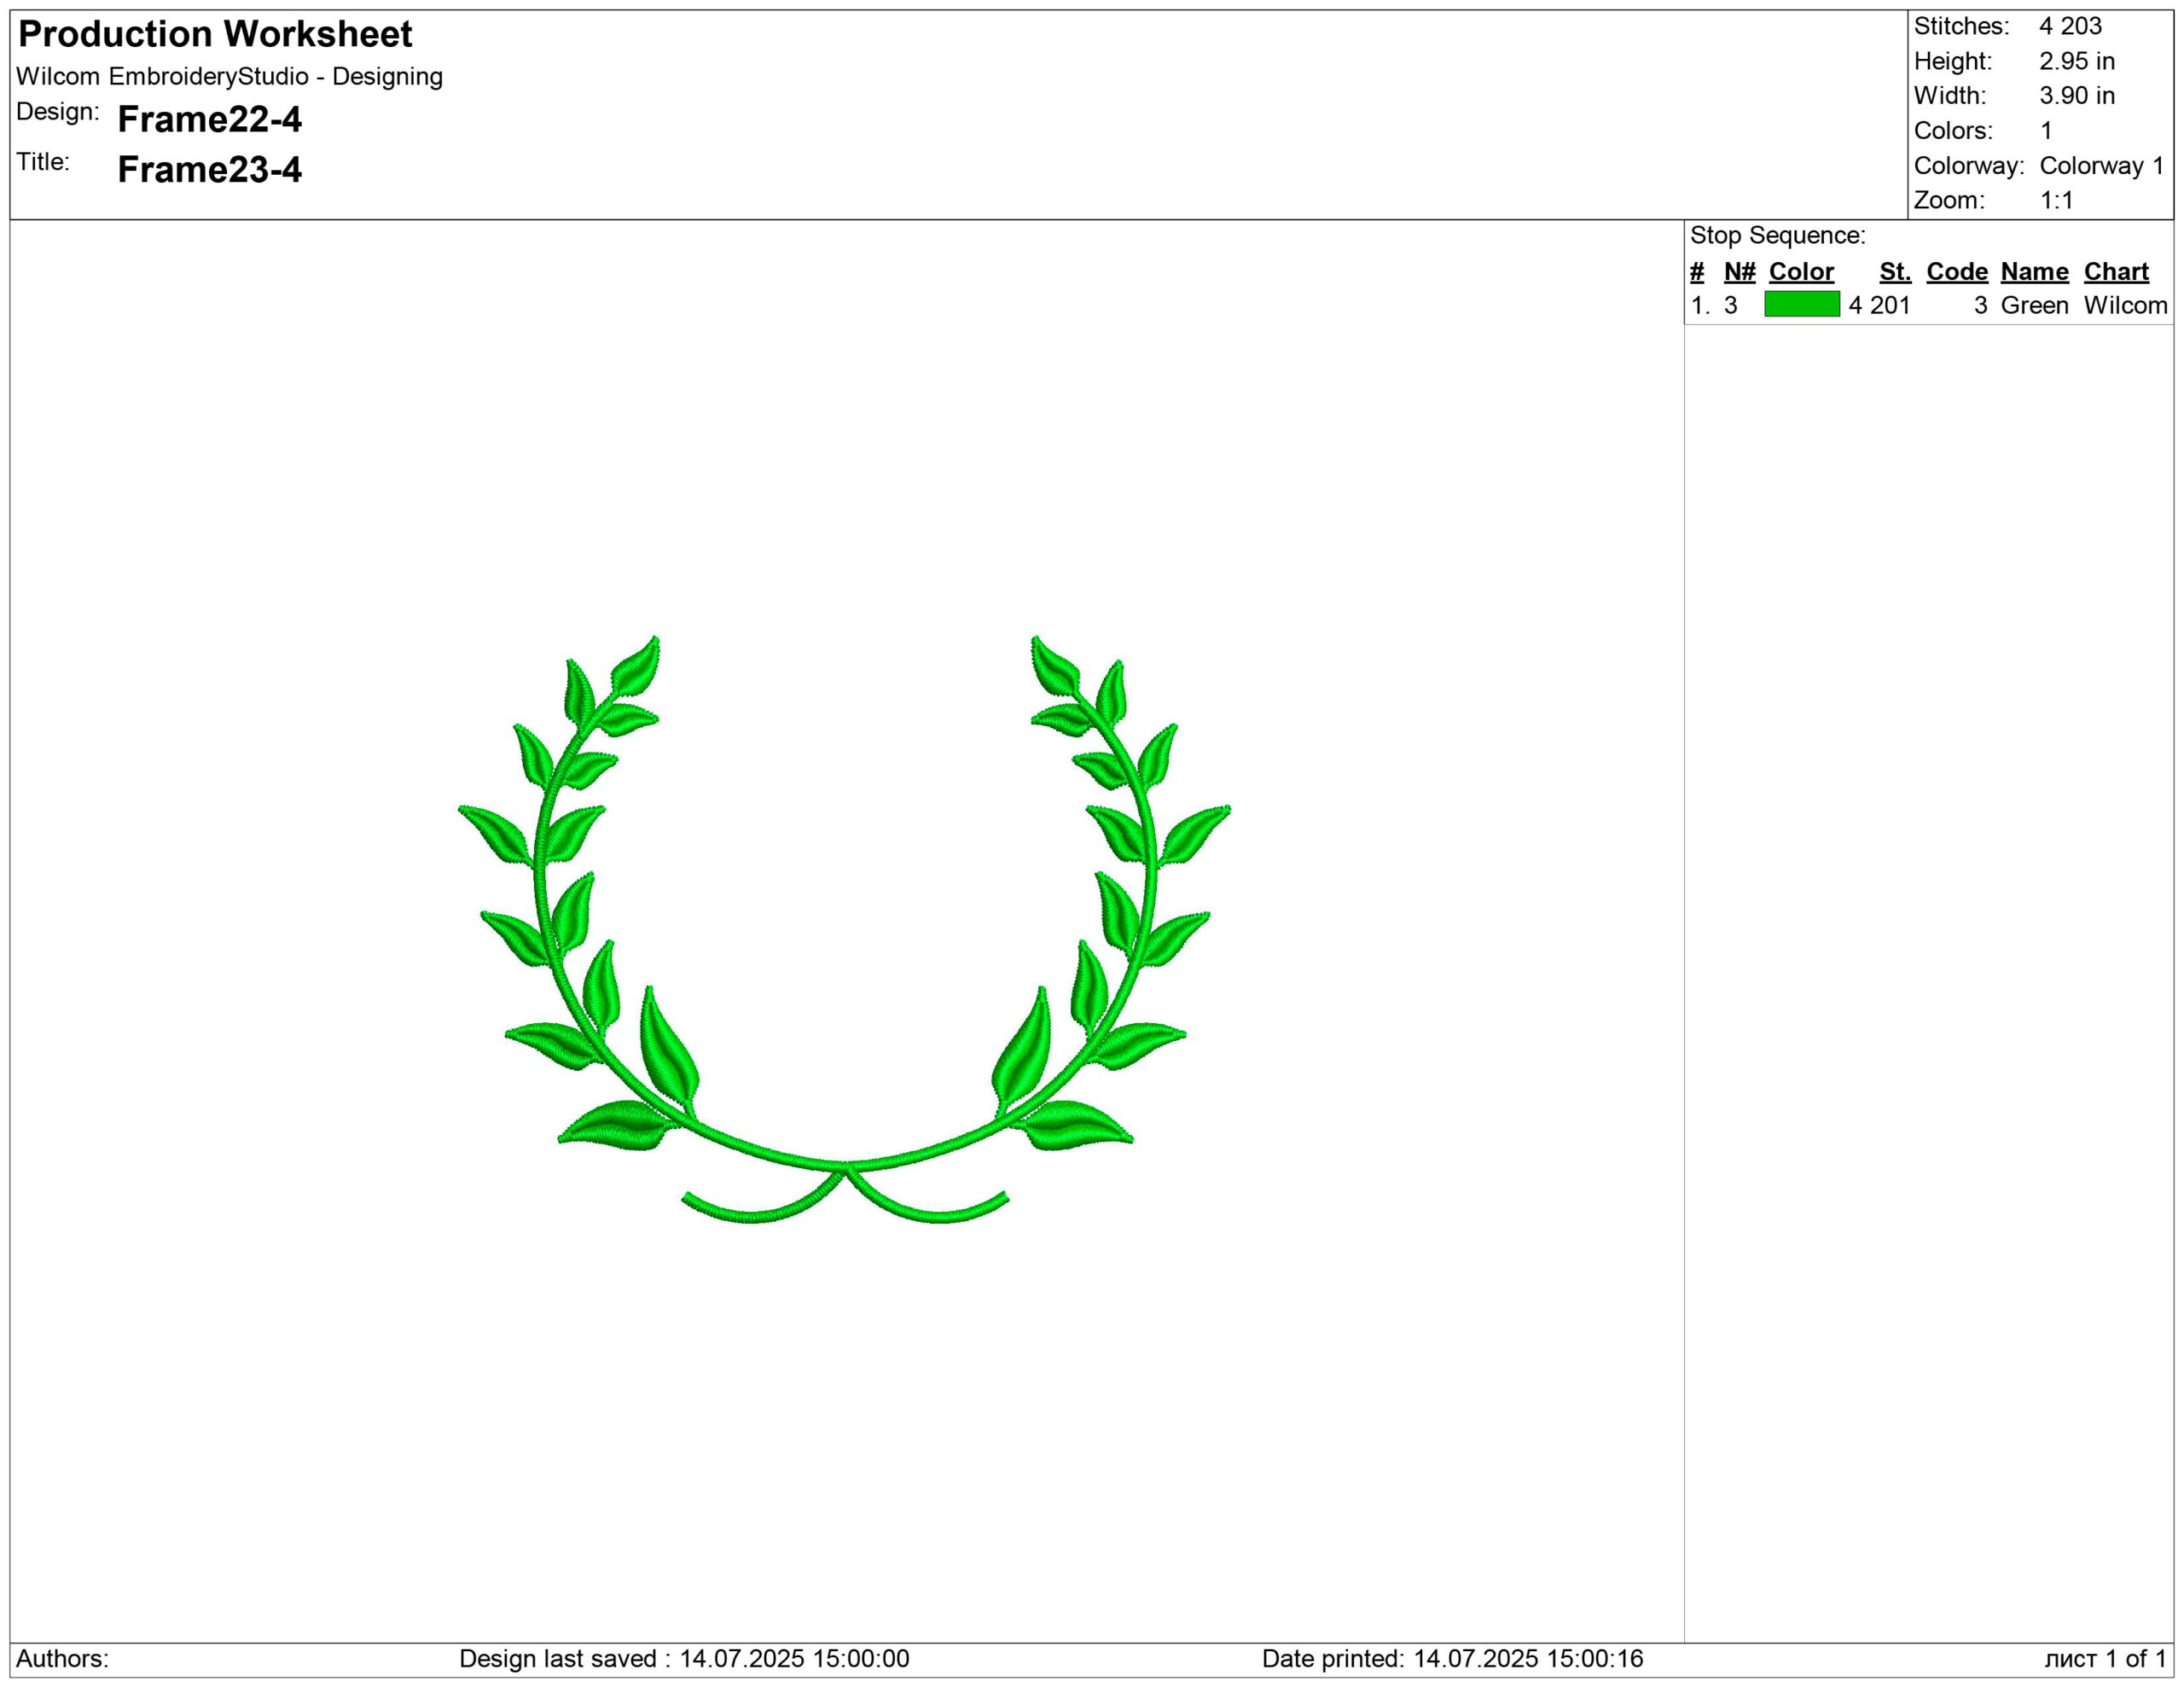Click the green color swatch in stop sequence
2184x1681 pixels.
[1801, 304]
